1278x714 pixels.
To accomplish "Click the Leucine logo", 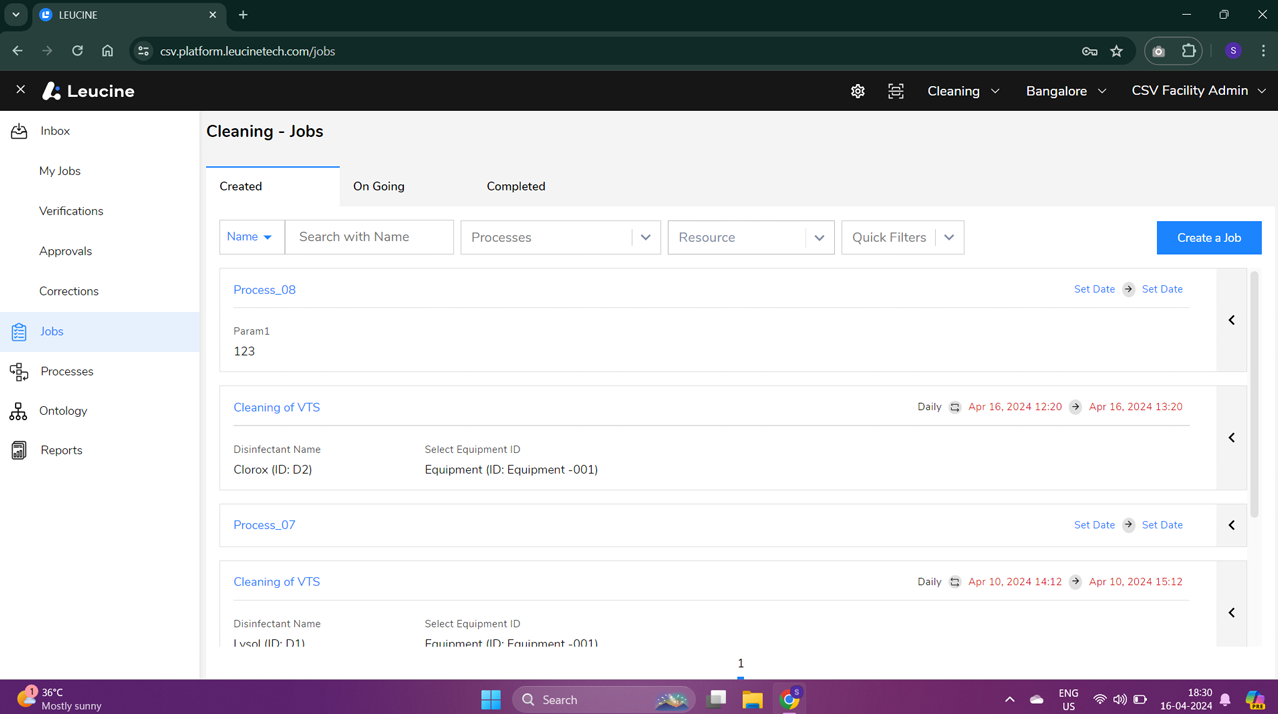I will pyautogui.click(x=88, y=91).
